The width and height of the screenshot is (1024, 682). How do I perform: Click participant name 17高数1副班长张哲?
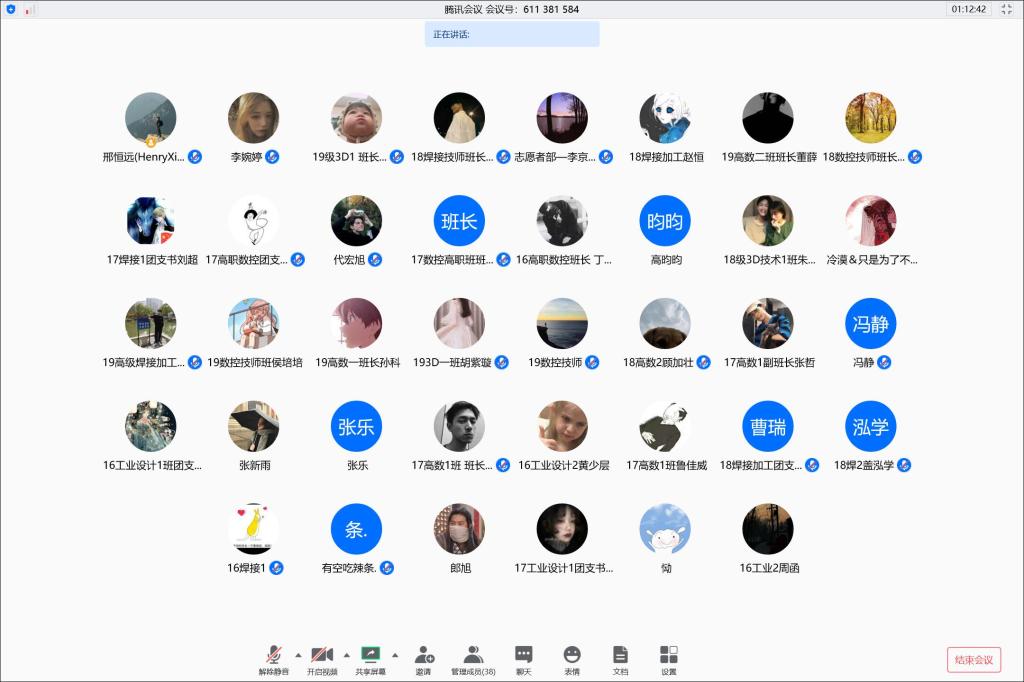point(769,363)
